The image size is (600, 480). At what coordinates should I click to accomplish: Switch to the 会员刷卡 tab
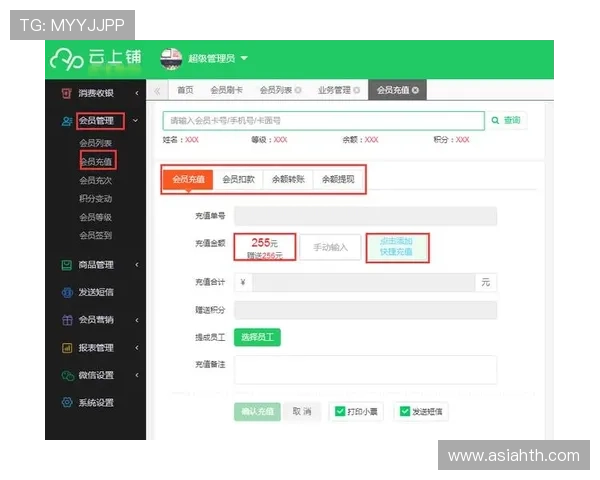tap(227, 90)
